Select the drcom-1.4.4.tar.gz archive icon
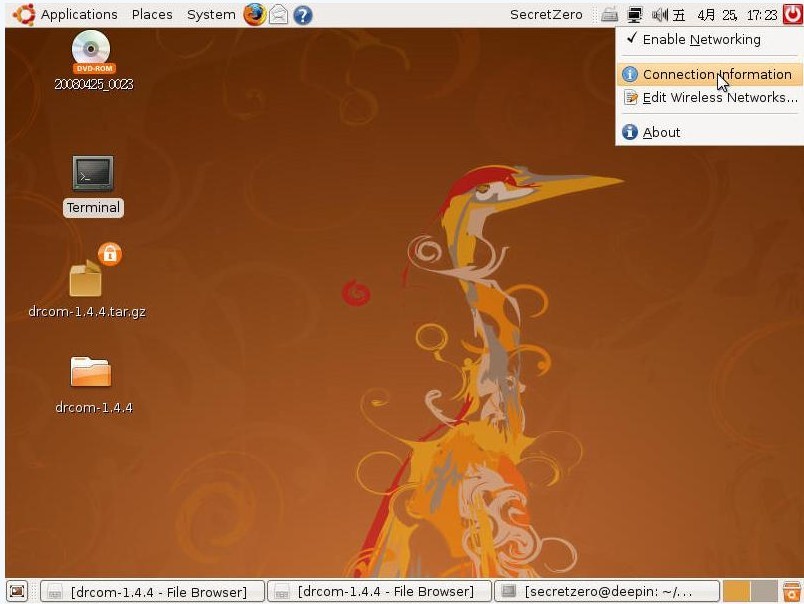The height and width of the screenshot is (604, 804). [87, 280]
